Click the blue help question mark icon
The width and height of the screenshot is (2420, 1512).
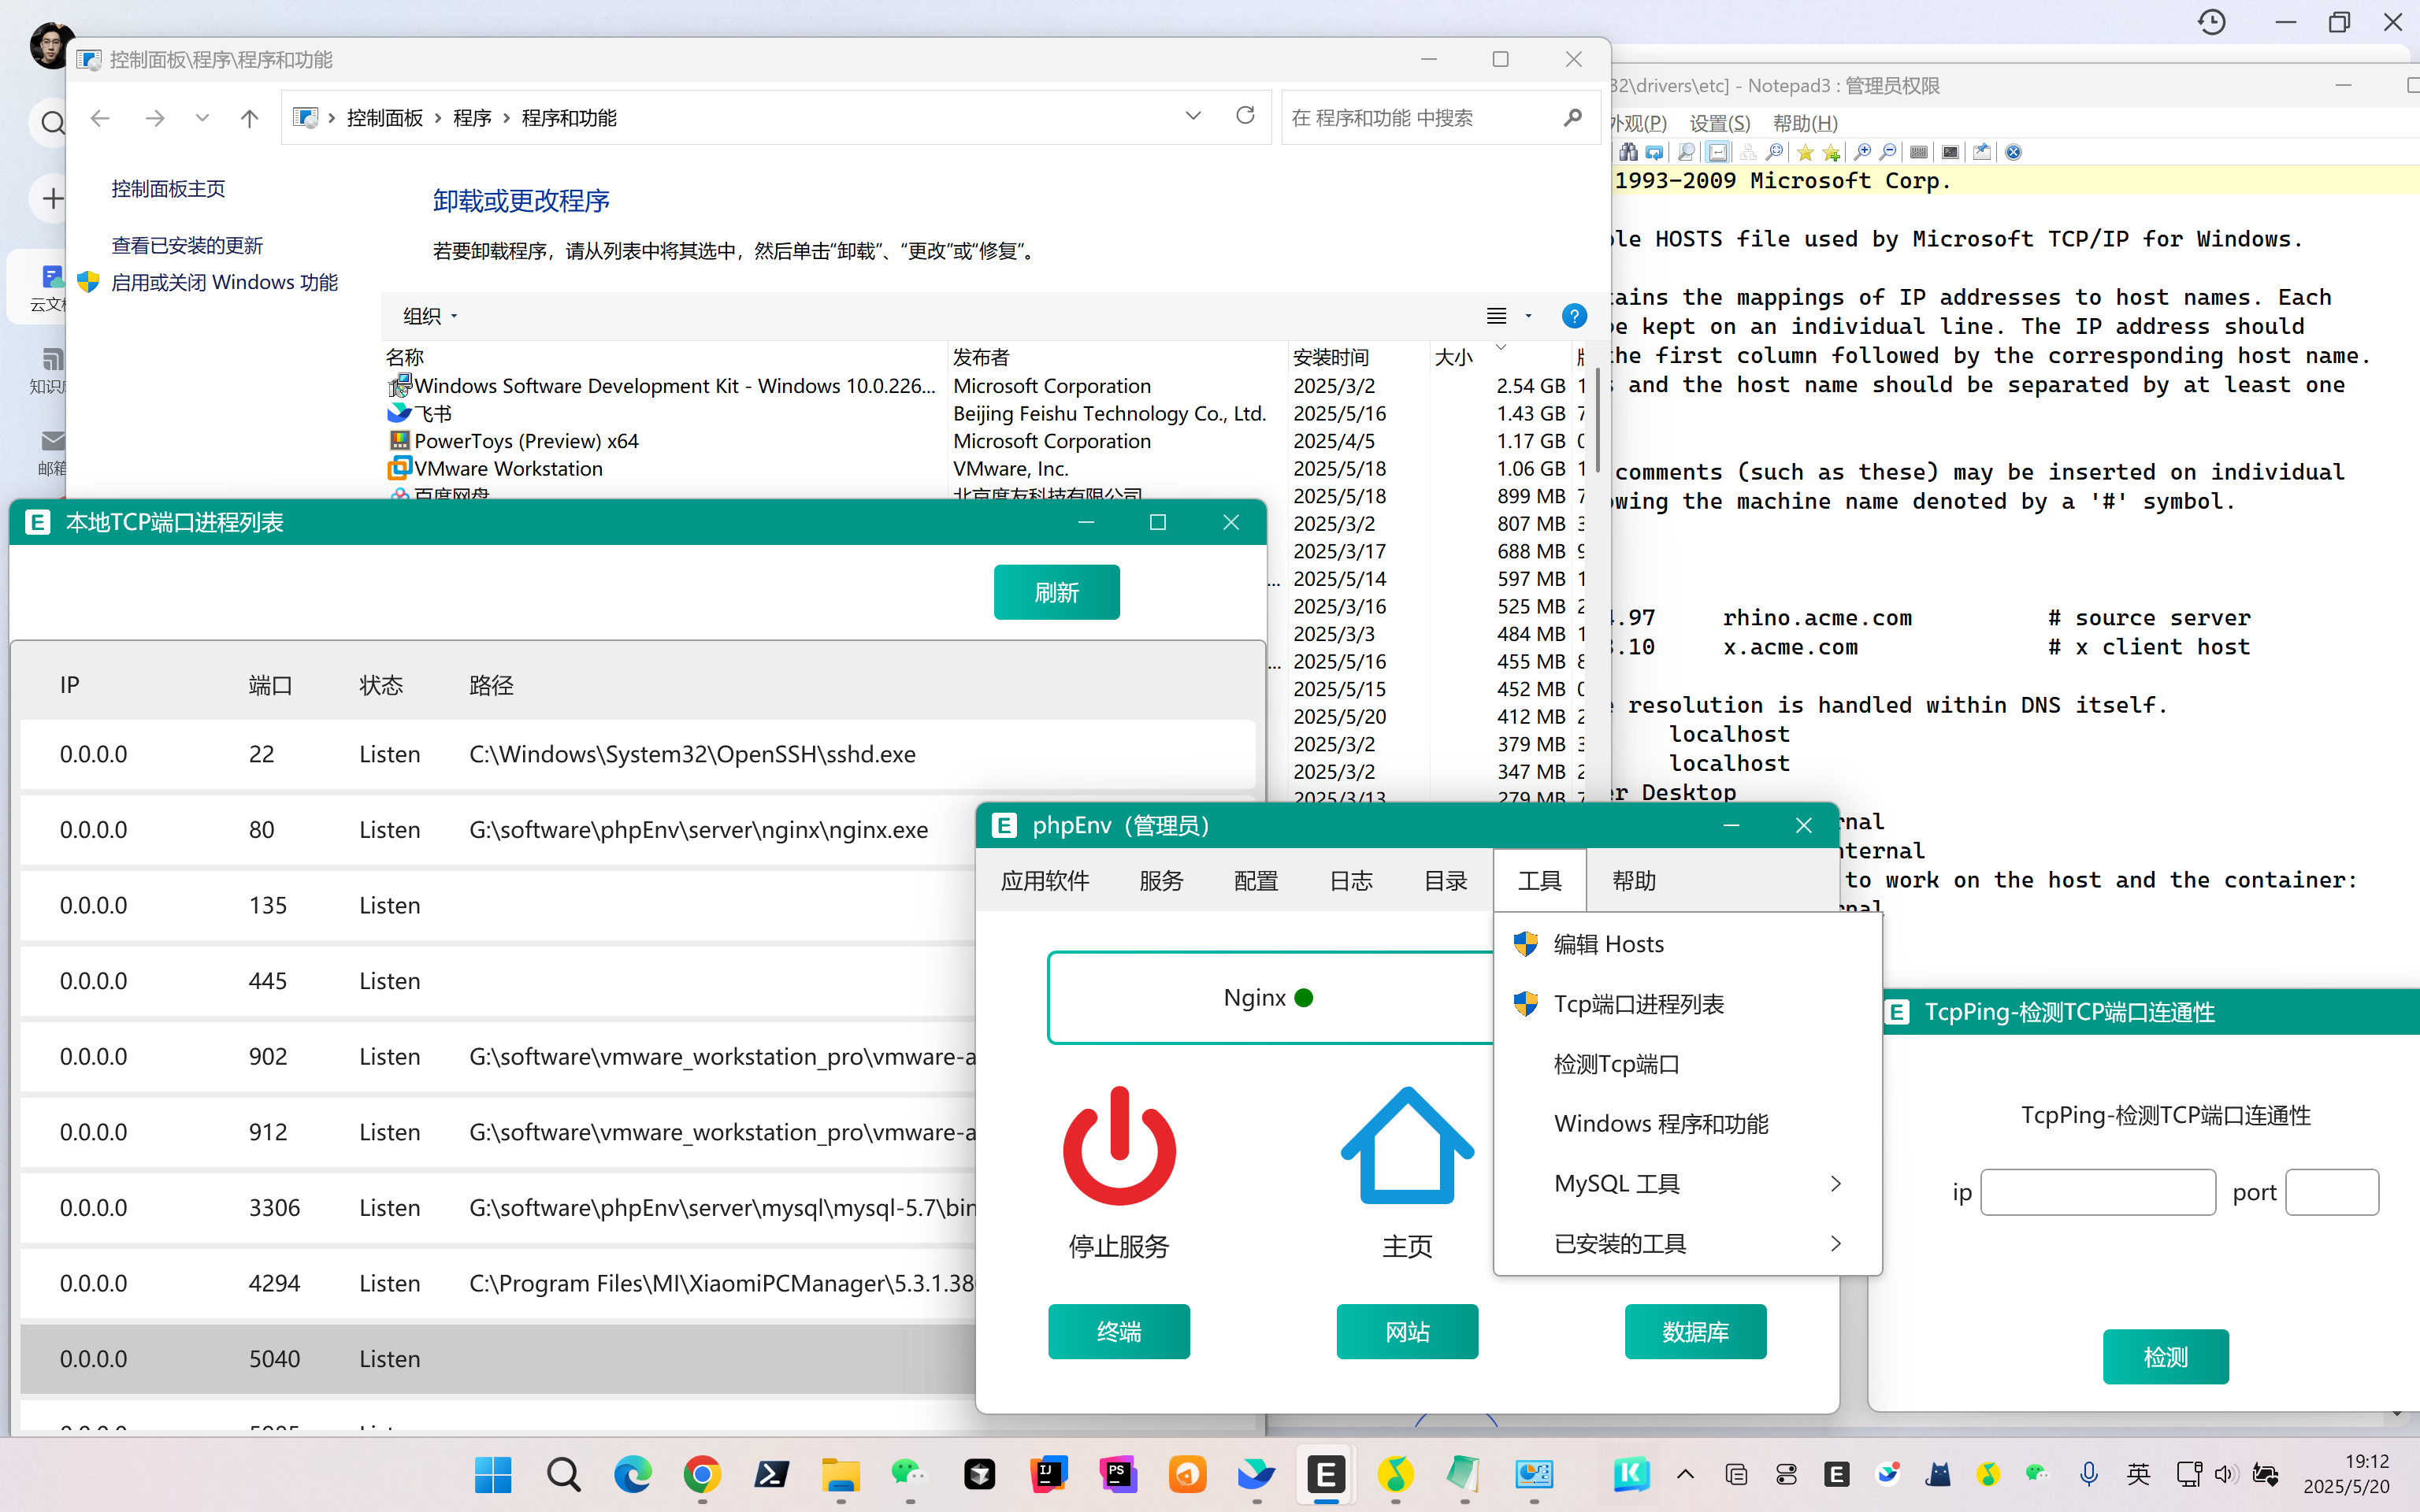(1574, 316)
